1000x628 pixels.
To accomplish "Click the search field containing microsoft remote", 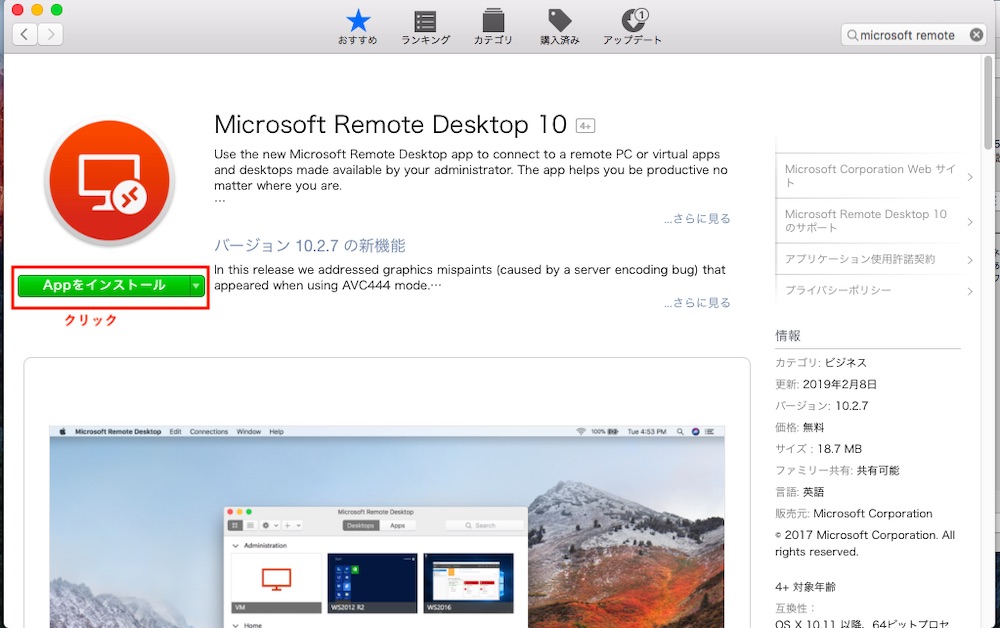I will (x=913, y=35).
